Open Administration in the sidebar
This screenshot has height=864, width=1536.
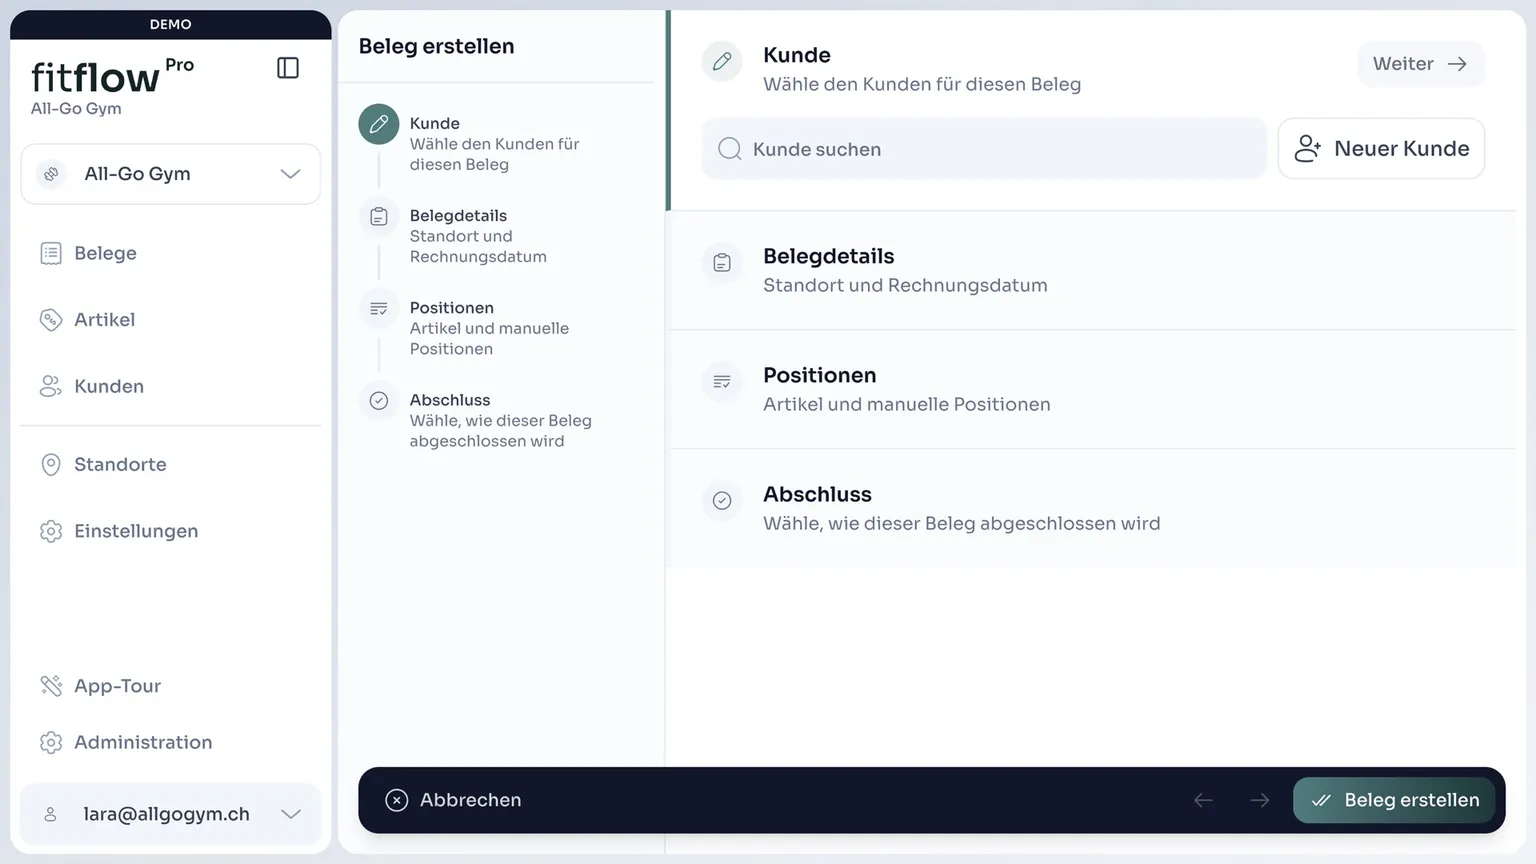click(x=171, y=742)
